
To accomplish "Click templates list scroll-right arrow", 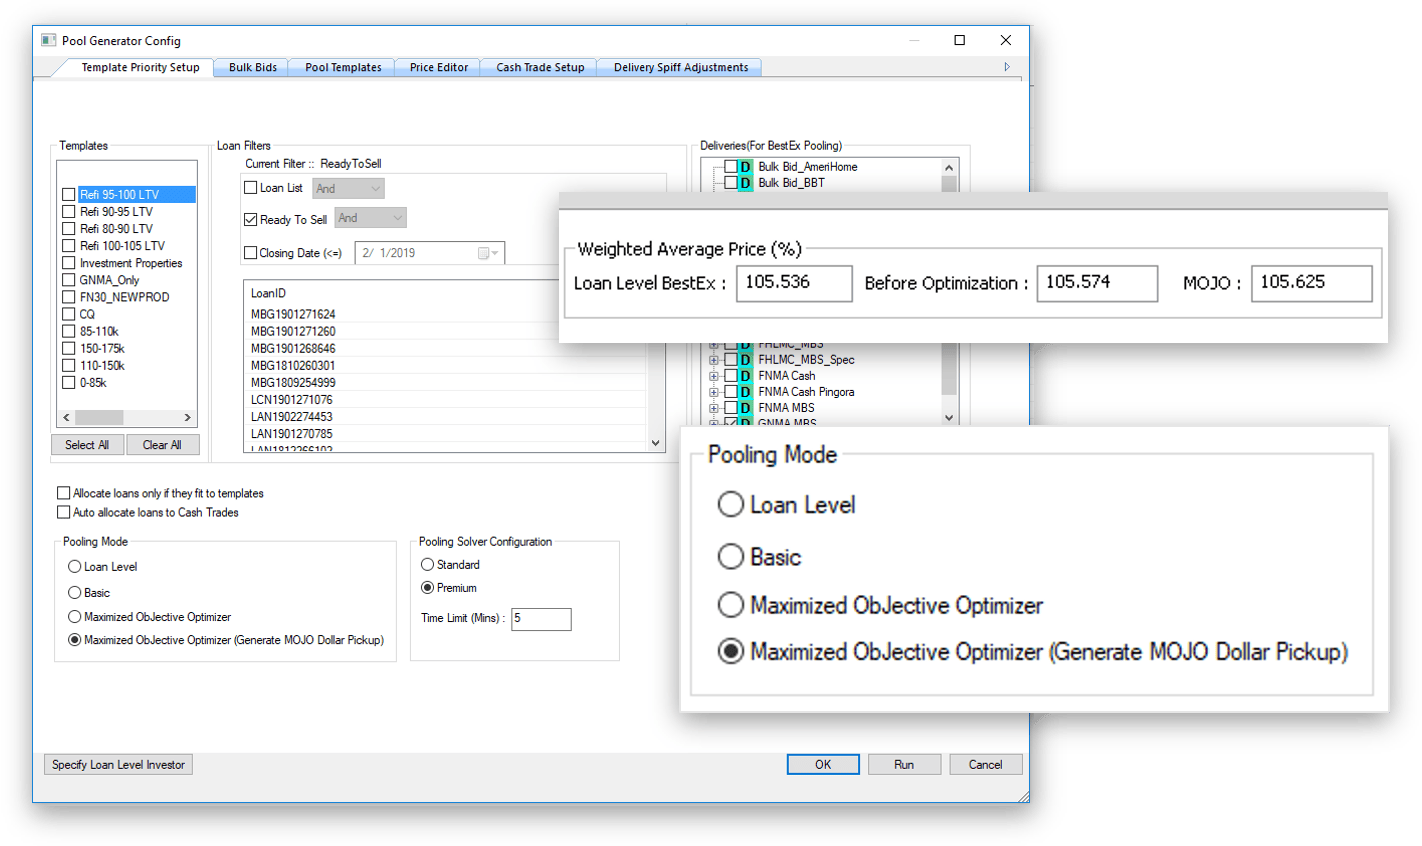I will point(187,417).
